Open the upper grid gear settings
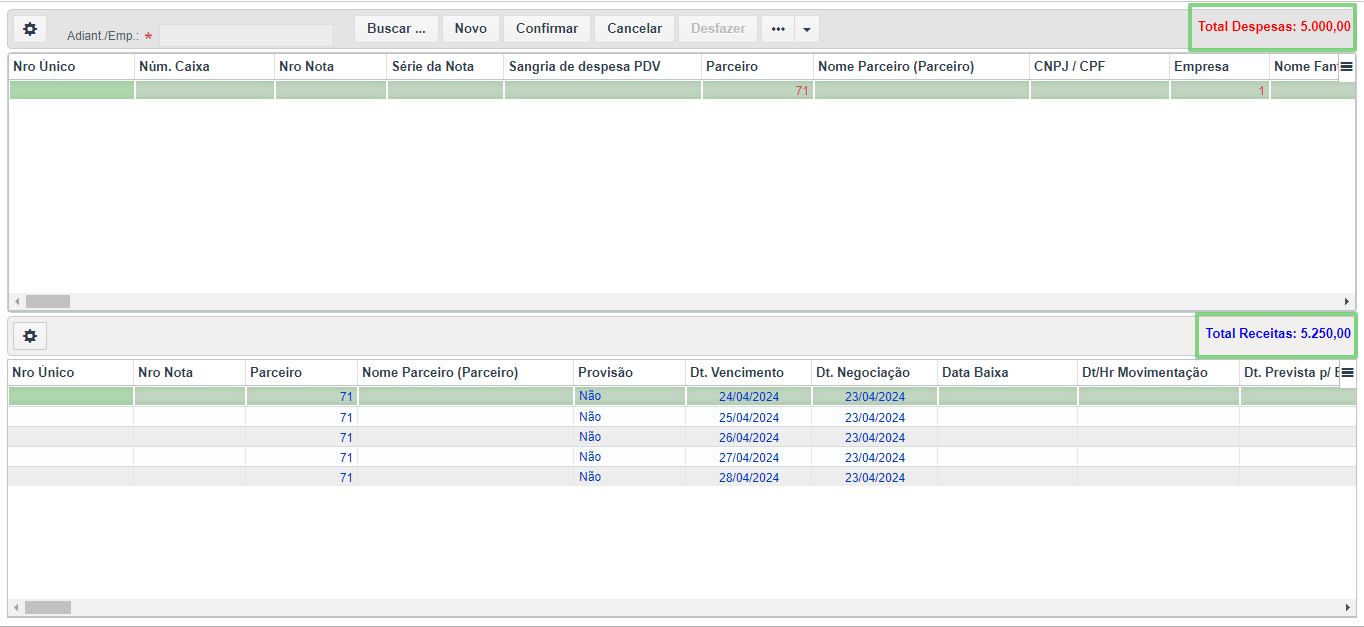 click(30, 29)
